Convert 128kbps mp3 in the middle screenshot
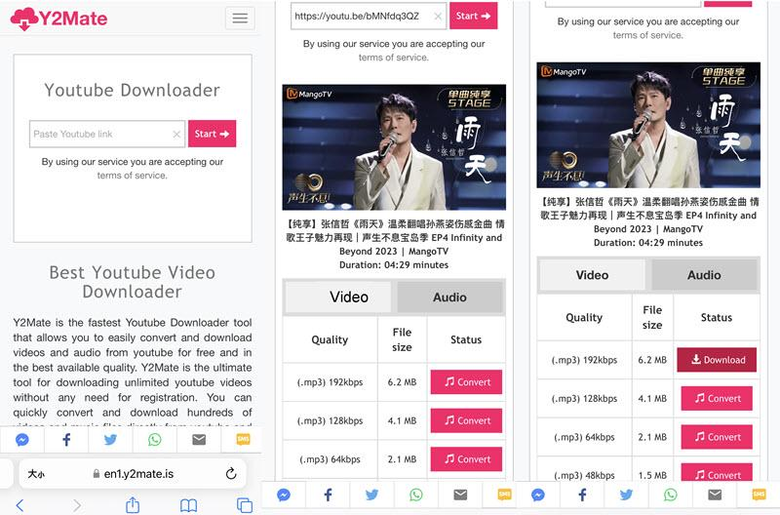The width and height of the screenshot is (780, 515). (x=467, y=421)
